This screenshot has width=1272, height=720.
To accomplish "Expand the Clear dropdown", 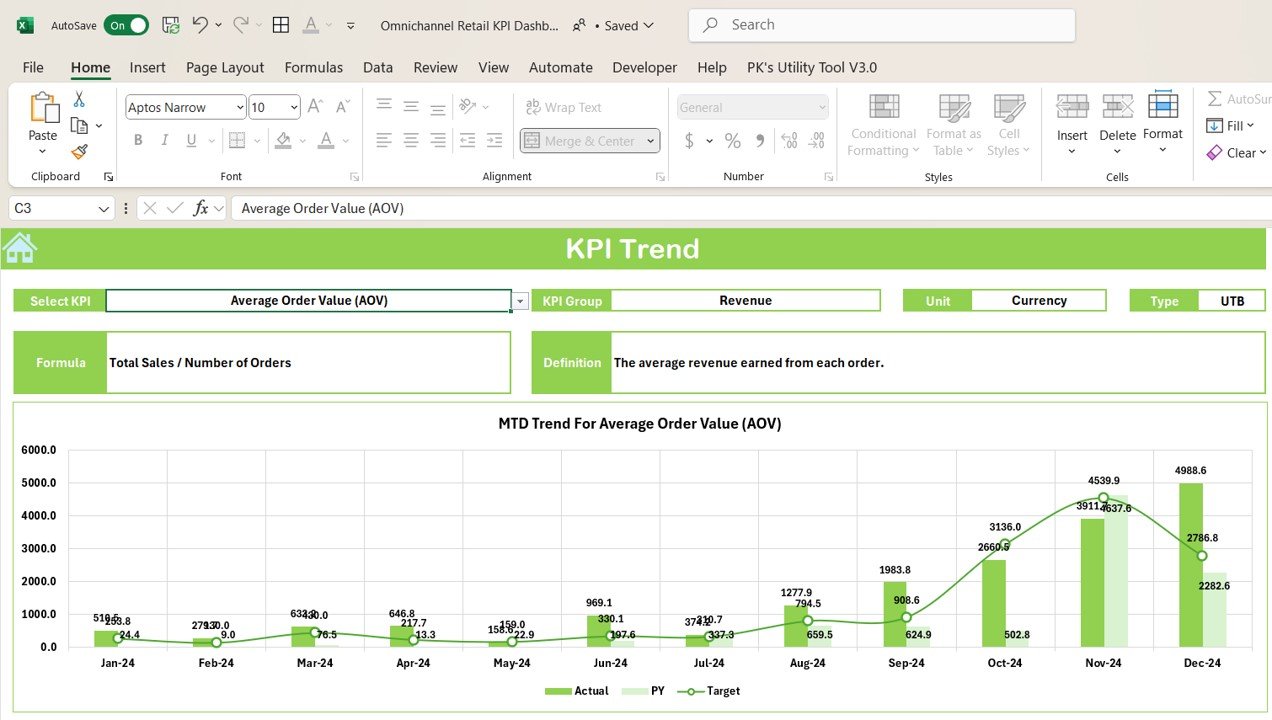I will (x=1262, y=153).
